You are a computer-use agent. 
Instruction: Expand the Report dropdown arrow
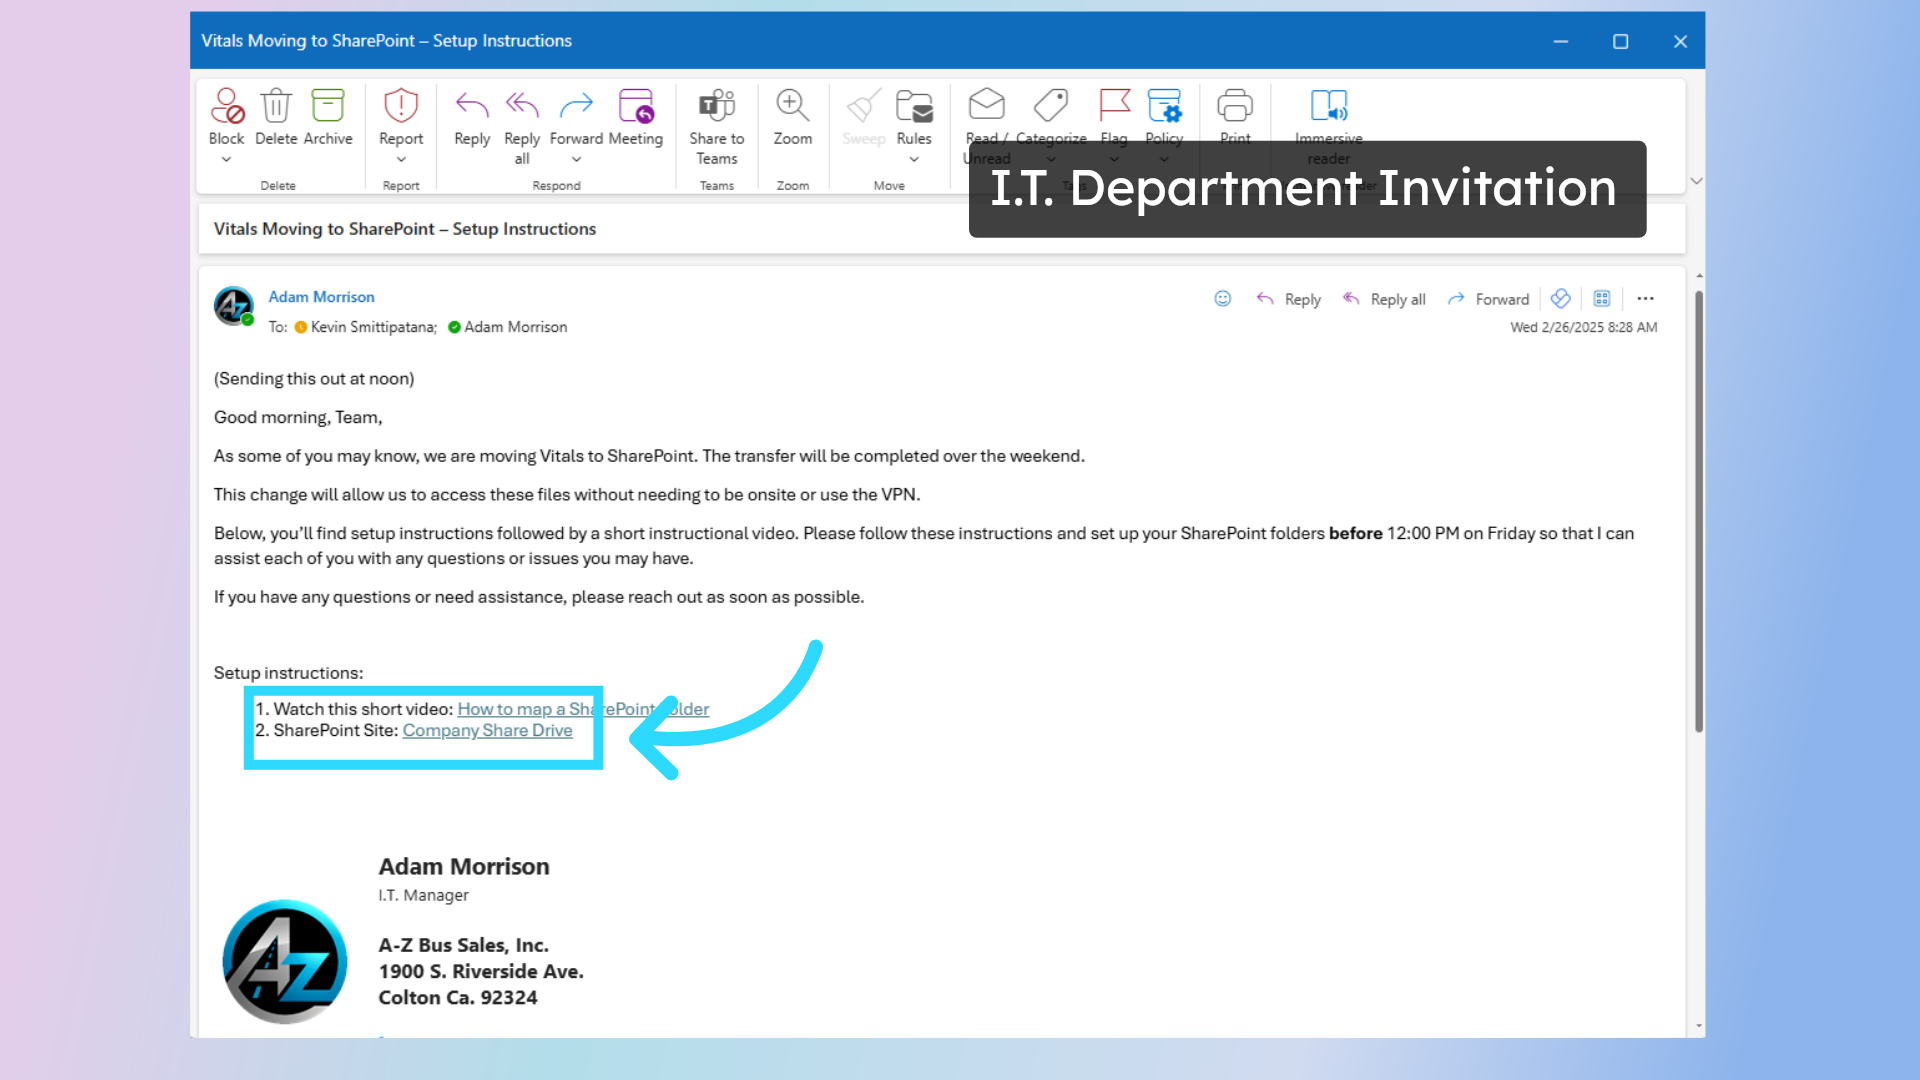tap(401, 160)
